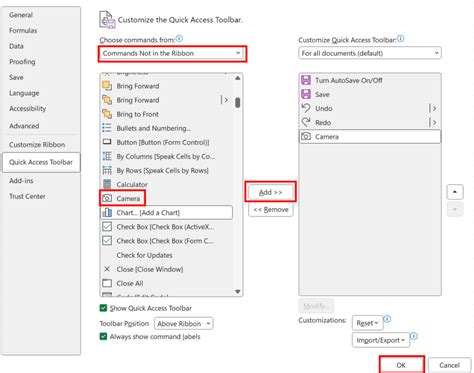Open the Import/Export dropdown
The height and width of the screenshot is (373, 474).
click(381, 340)
